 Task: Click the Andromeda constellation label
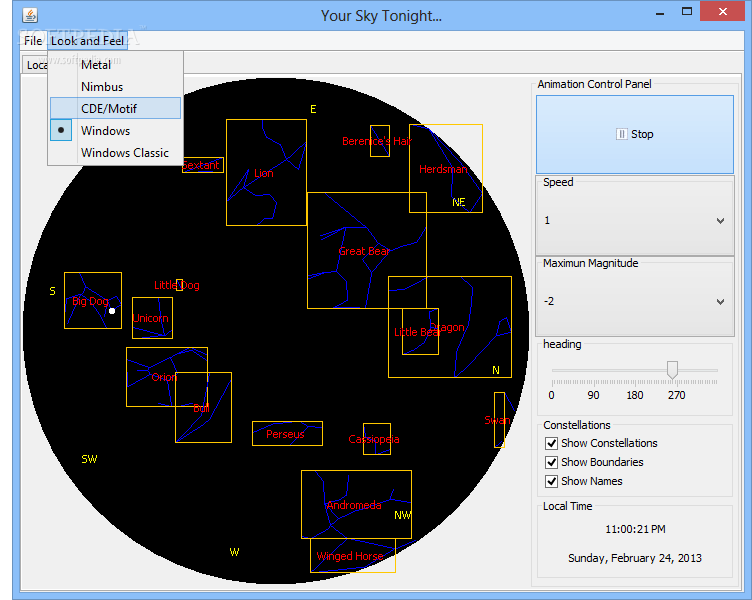[354, 506]
